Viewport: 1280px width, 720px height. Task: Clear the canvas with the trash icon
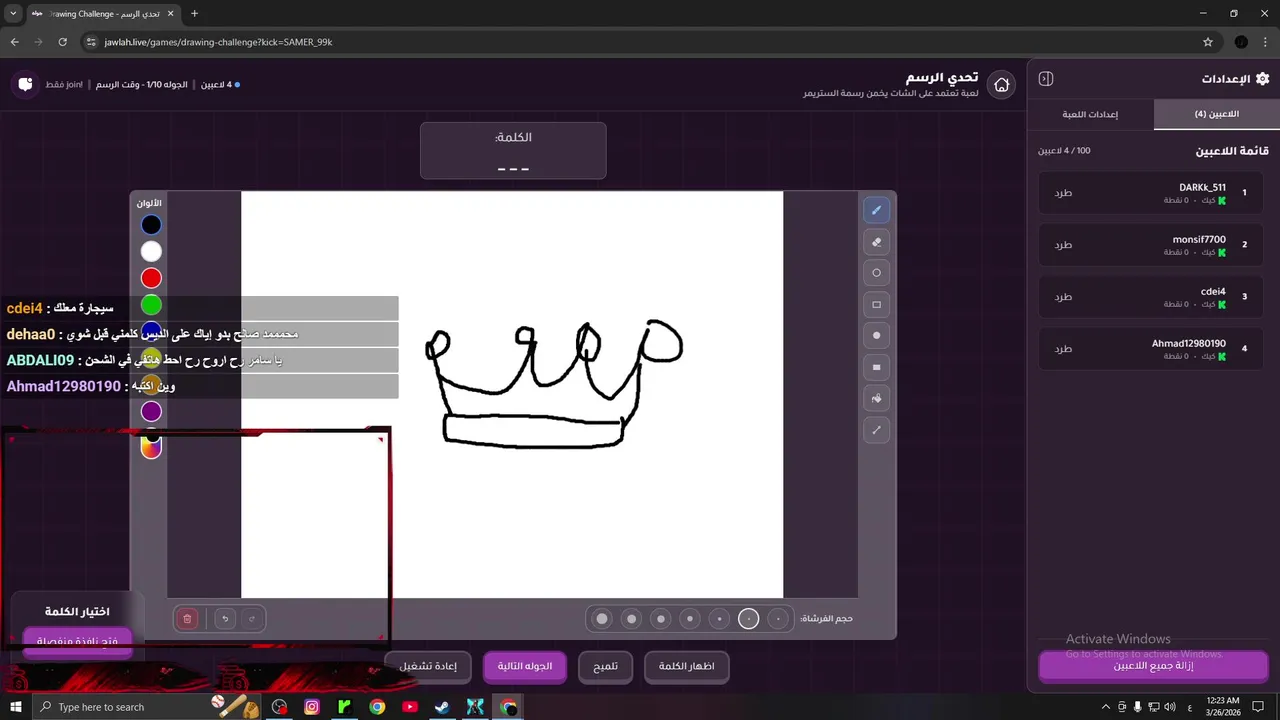(x=187, y=619)
